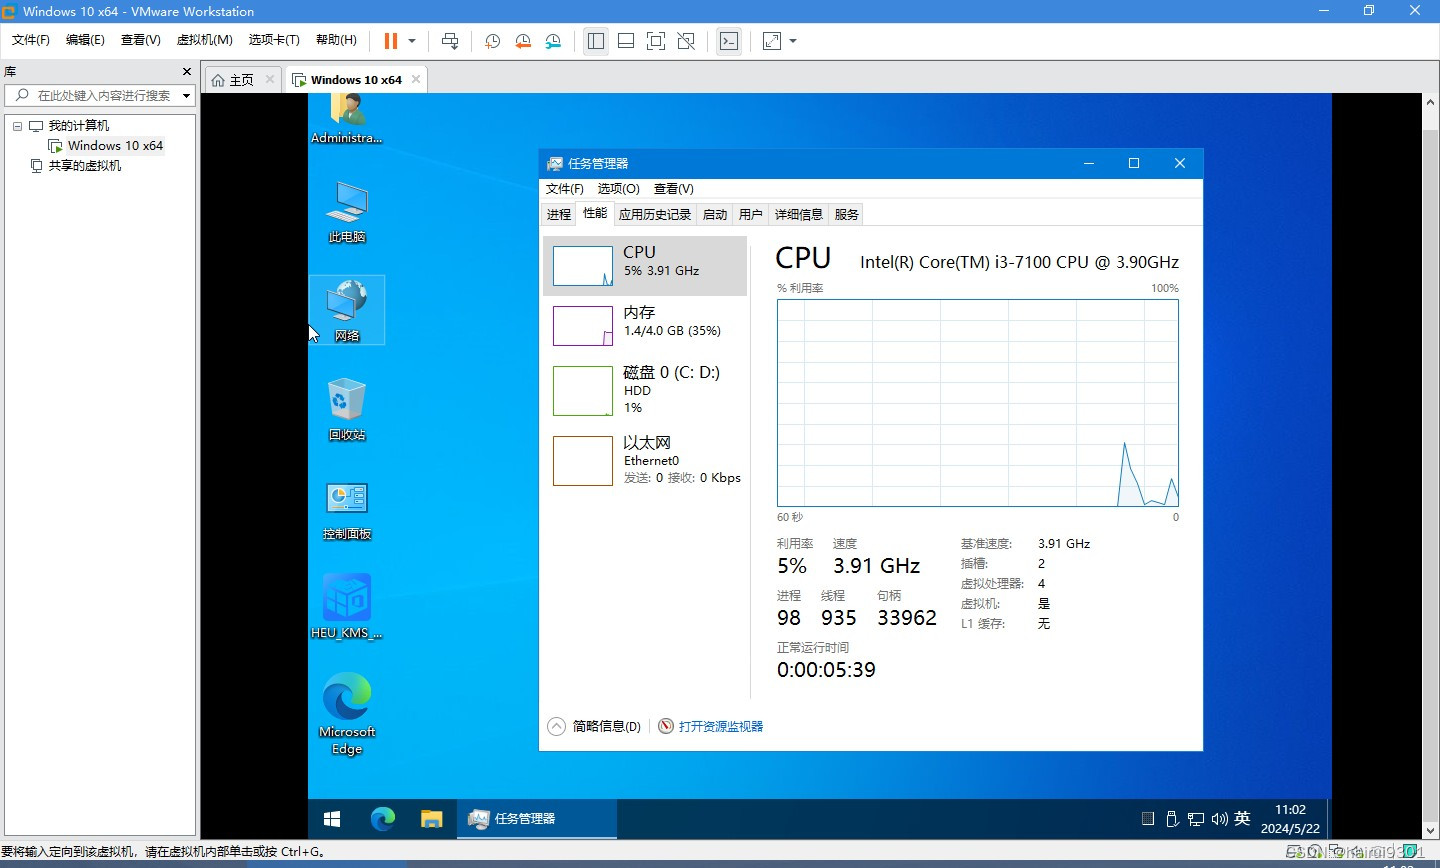Click the VM view vertical scrollbar down arrow
Viewport: 1440px width, 868px height.
click(1431, 831)
